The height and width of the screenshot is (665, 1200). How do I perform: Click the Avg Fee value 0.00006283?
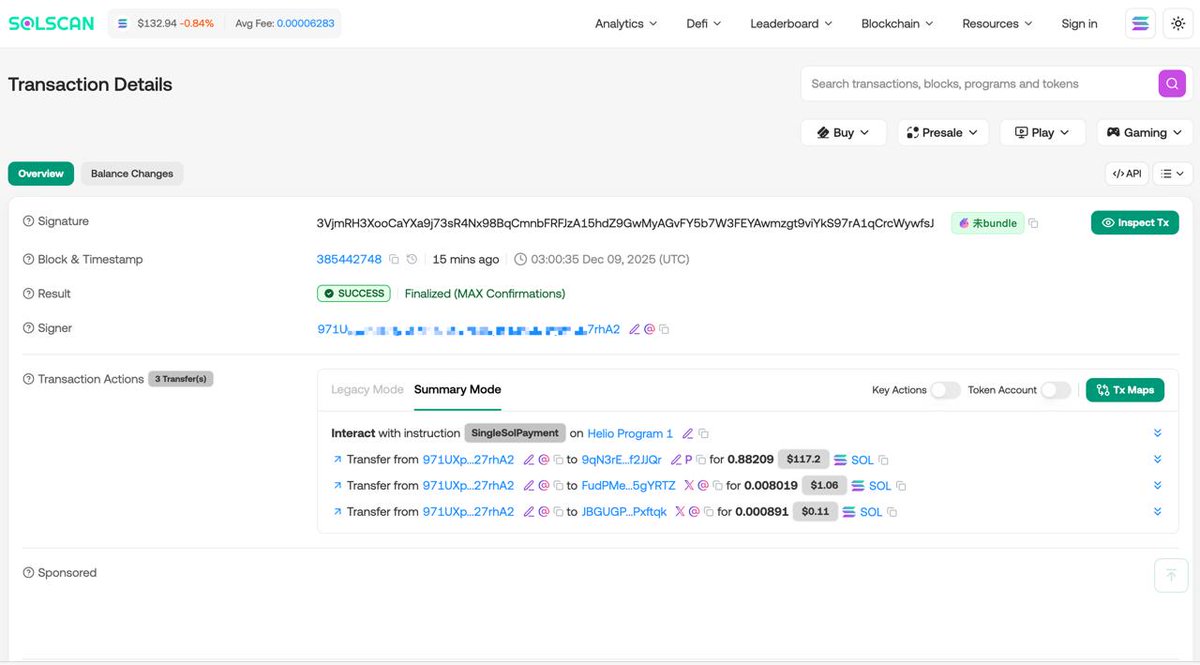click(x=305, y=24)
